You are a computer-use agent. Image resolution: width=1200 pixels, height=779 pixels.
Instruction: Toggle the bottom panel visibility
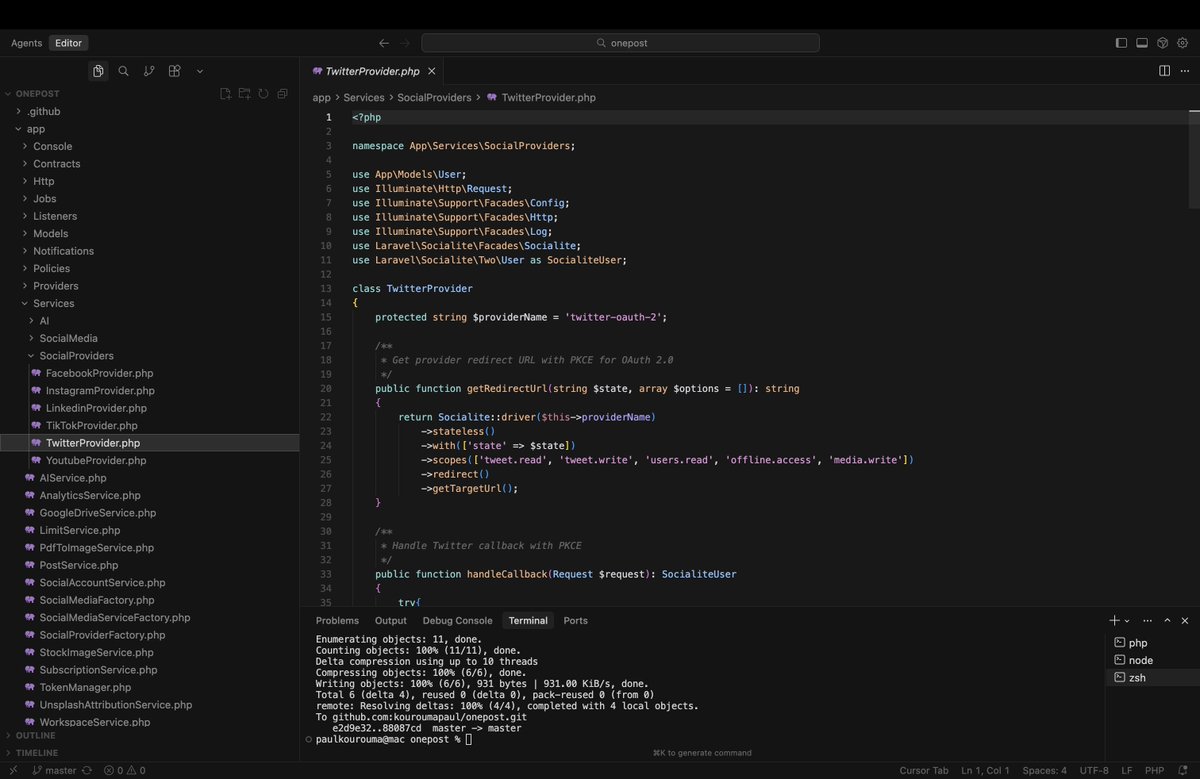tap(1142, 43)
